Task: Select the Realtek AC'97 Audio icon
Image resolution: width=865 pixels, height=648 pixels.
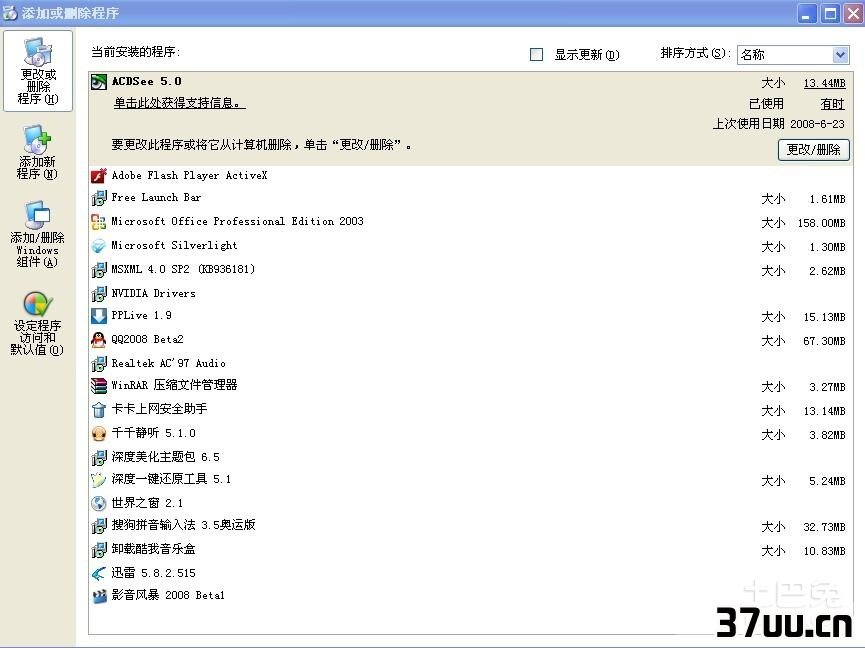Action: pyautogui.click(x=99, y=363)
